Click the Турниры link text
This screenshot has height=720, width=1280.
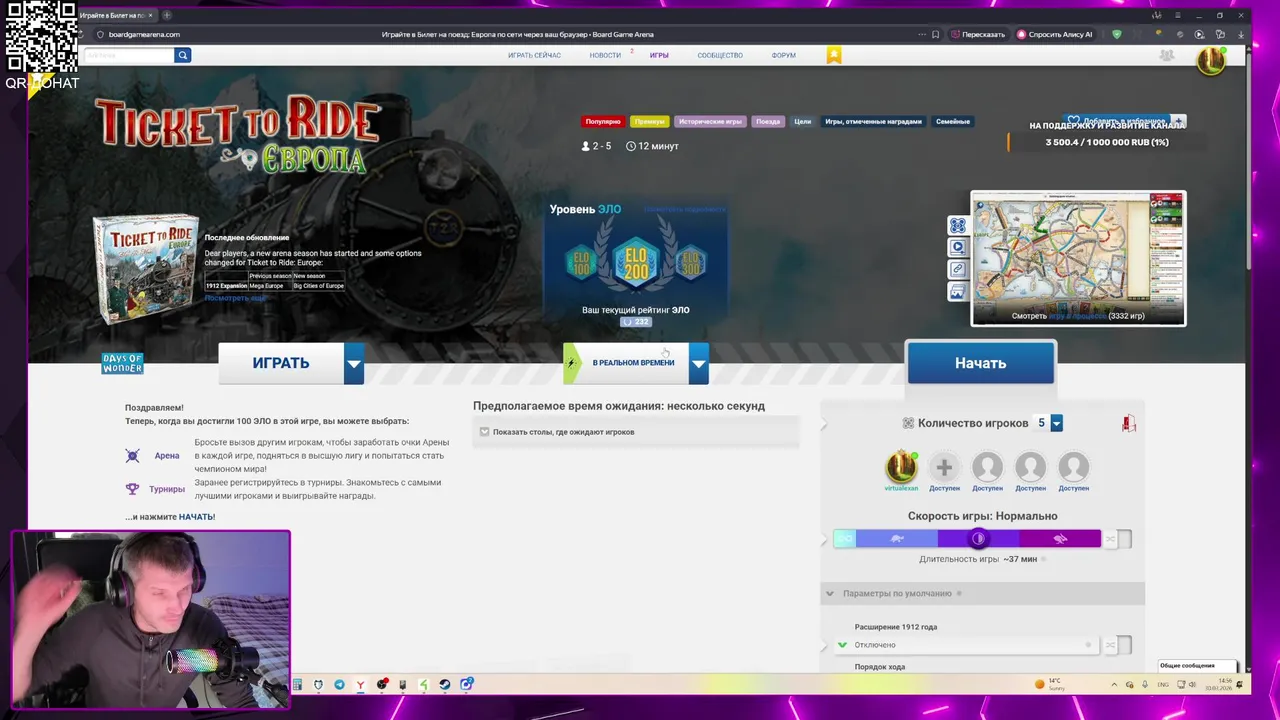click(167, 489)
